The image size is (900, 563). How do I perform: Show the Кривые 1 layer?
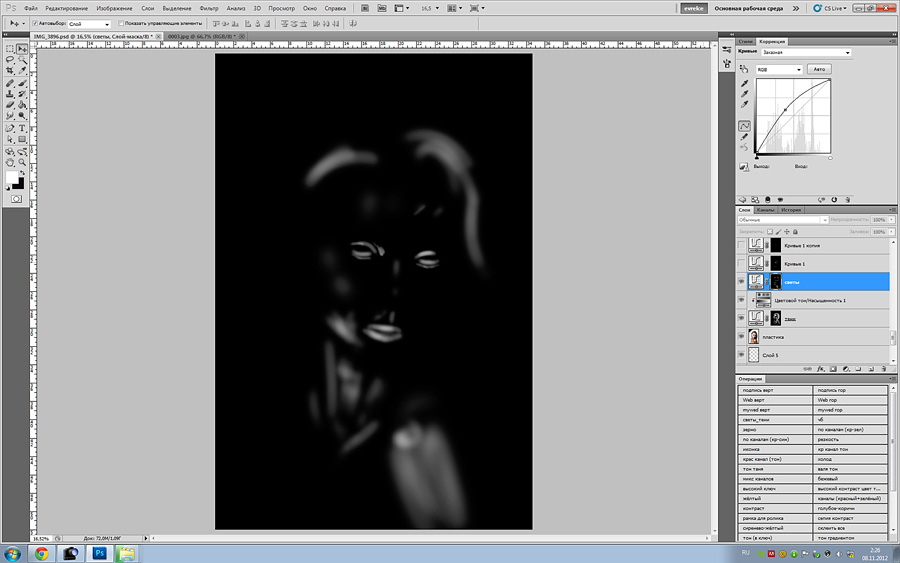point(741,263)
